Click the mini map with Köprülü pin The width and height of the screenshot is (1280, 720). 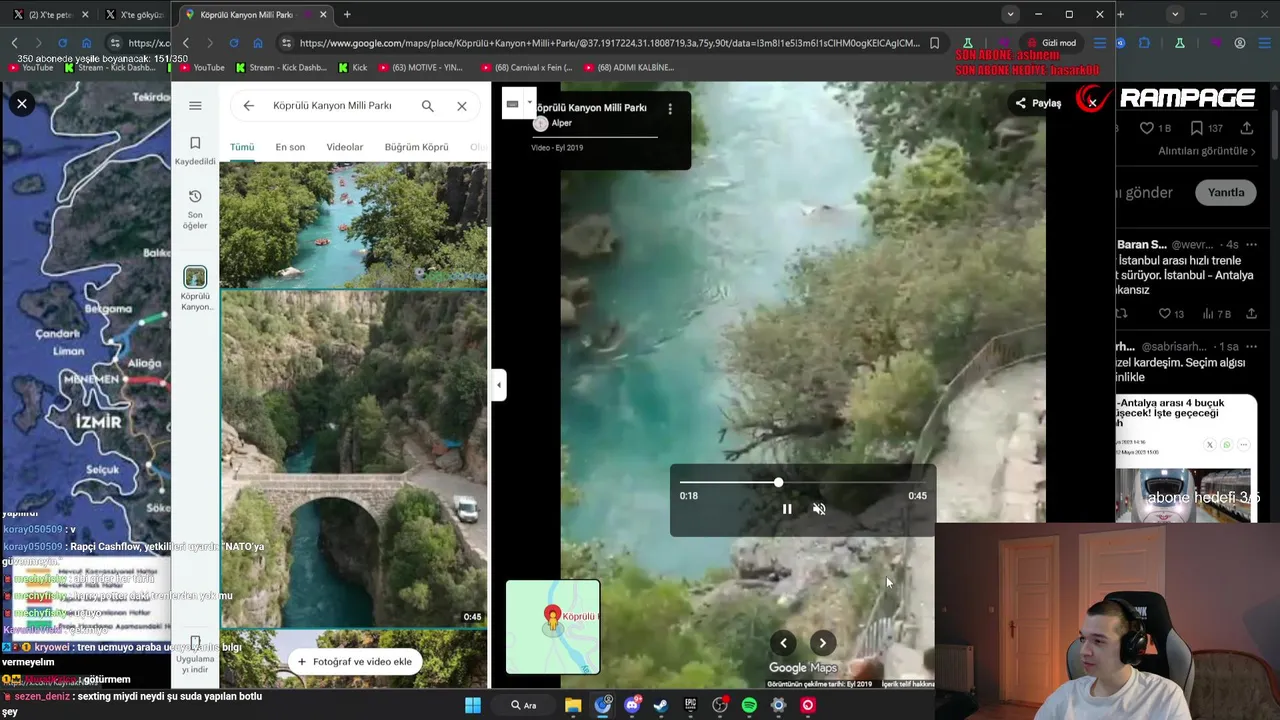(553, 627)
